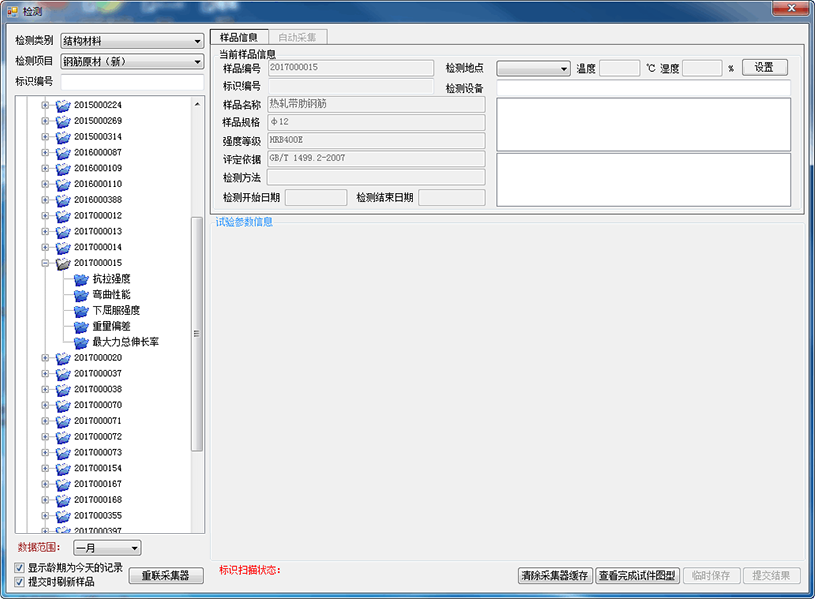The width and height of the screenshot is (815, 599).
Task: Click the open folder icon for 2017000015
Action: click(x=63, y=263)
